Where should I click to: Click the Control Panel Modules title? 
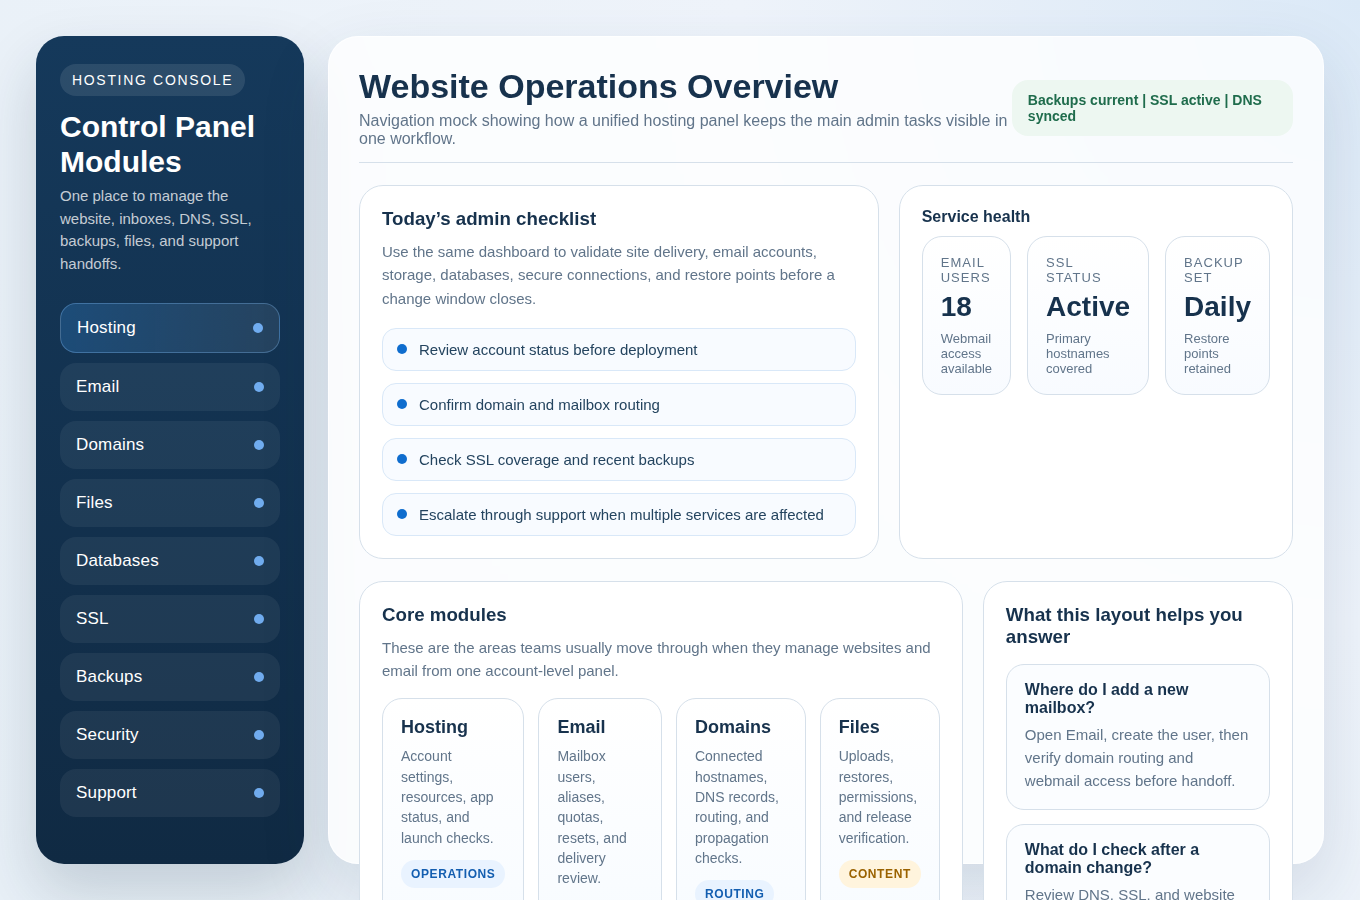click(x=157, y=144)
